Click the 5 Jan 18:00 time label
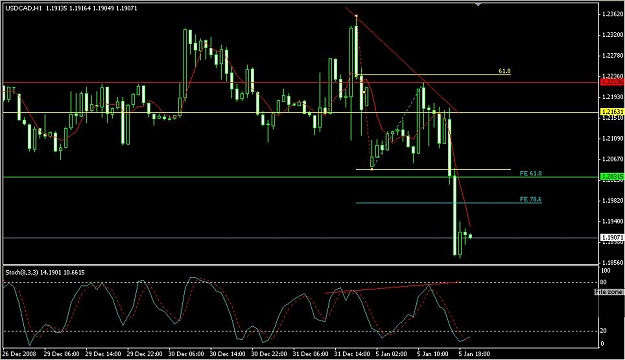Image resolution: width=625 pixels, height=360 pixels. 474,354
